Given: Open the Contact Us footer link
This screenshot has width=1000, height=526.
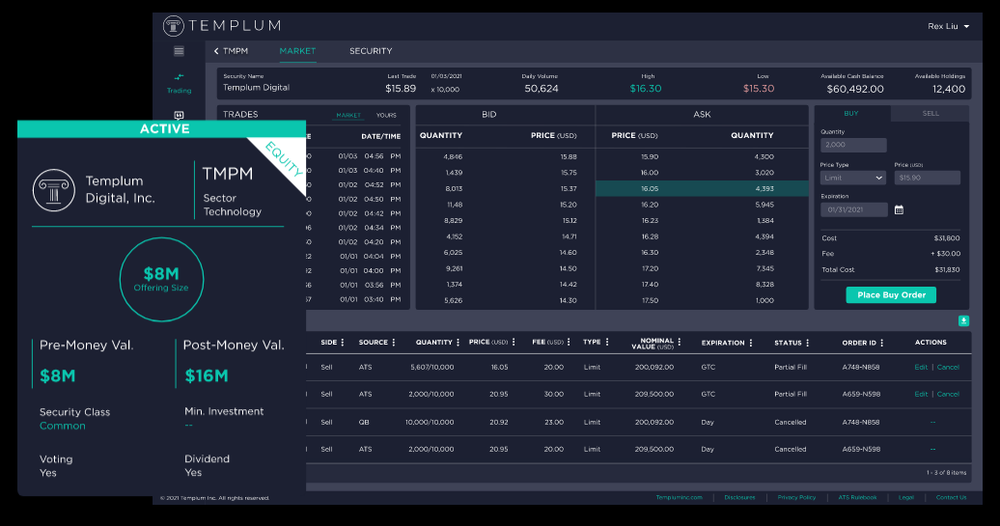Looking at the screenshot, I should point(951,497).
